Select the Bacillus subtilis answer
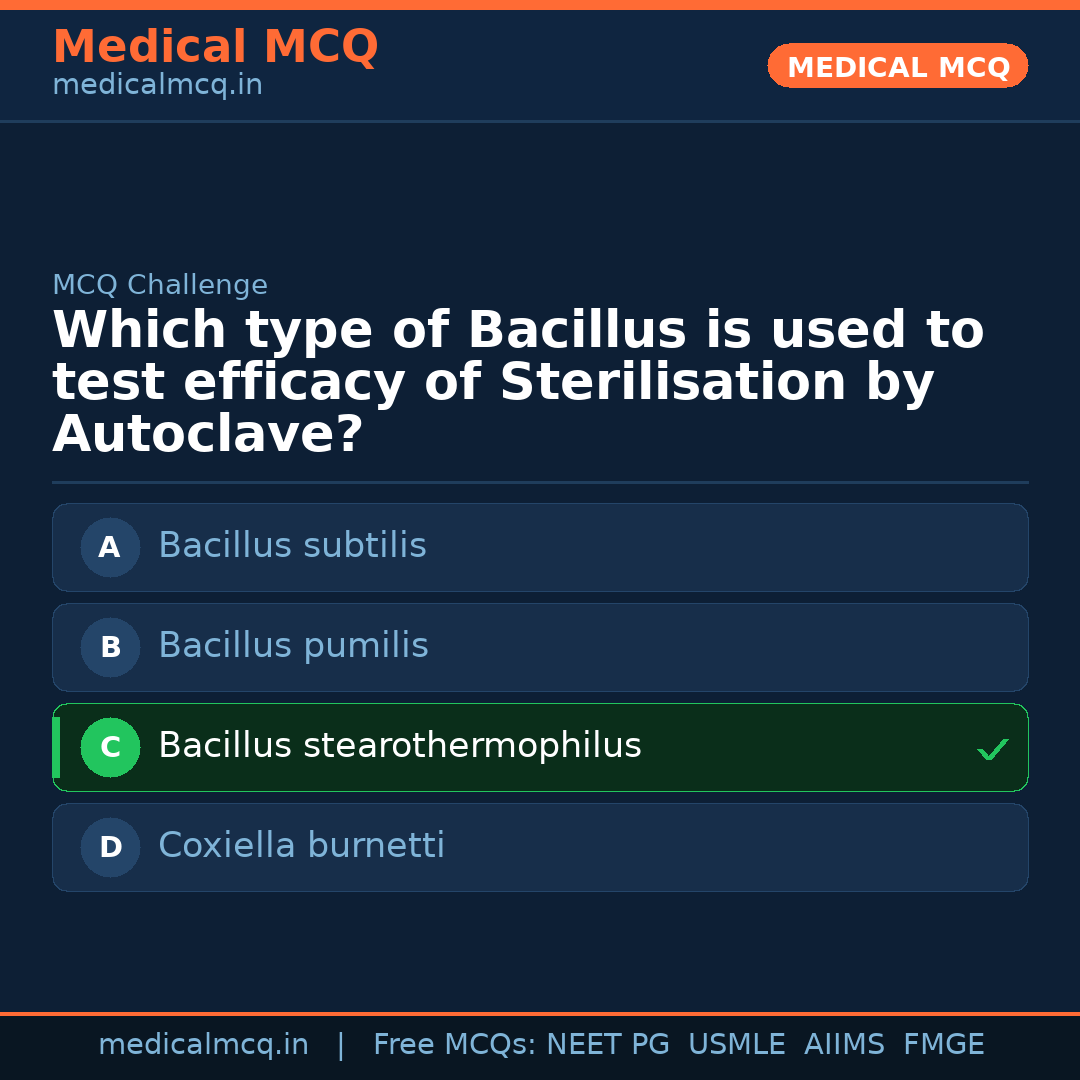Viewport: 1080px width, 1080px height. coord(292,546)
